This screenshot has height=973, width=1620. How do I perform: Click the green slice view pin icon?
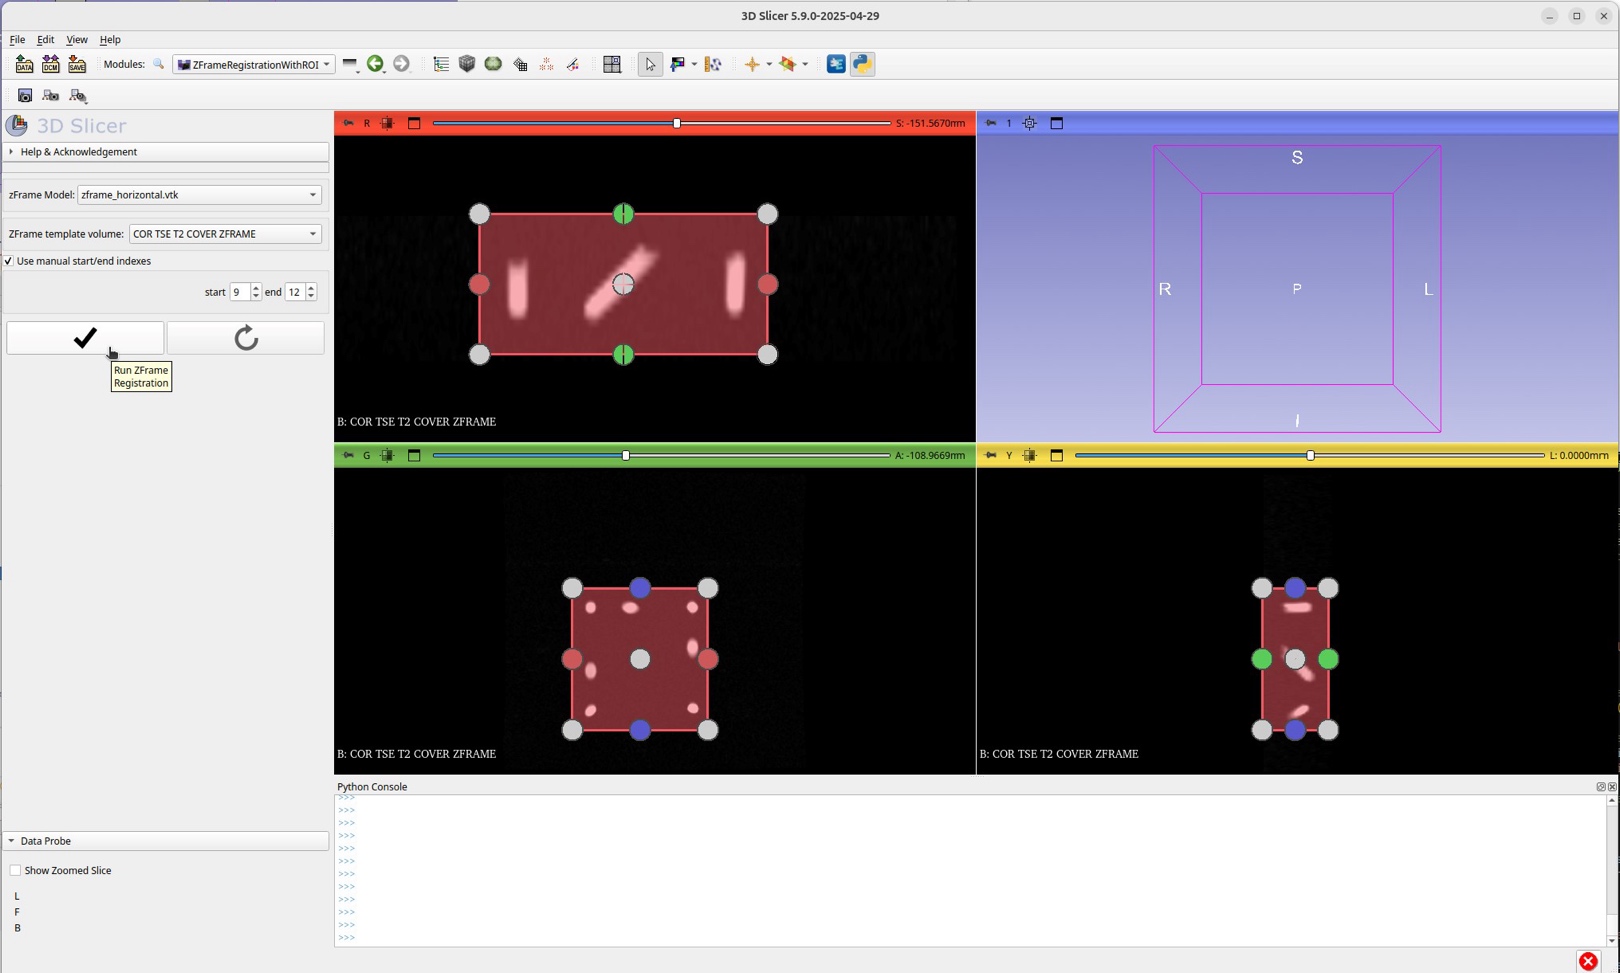[x=348, y=455]
